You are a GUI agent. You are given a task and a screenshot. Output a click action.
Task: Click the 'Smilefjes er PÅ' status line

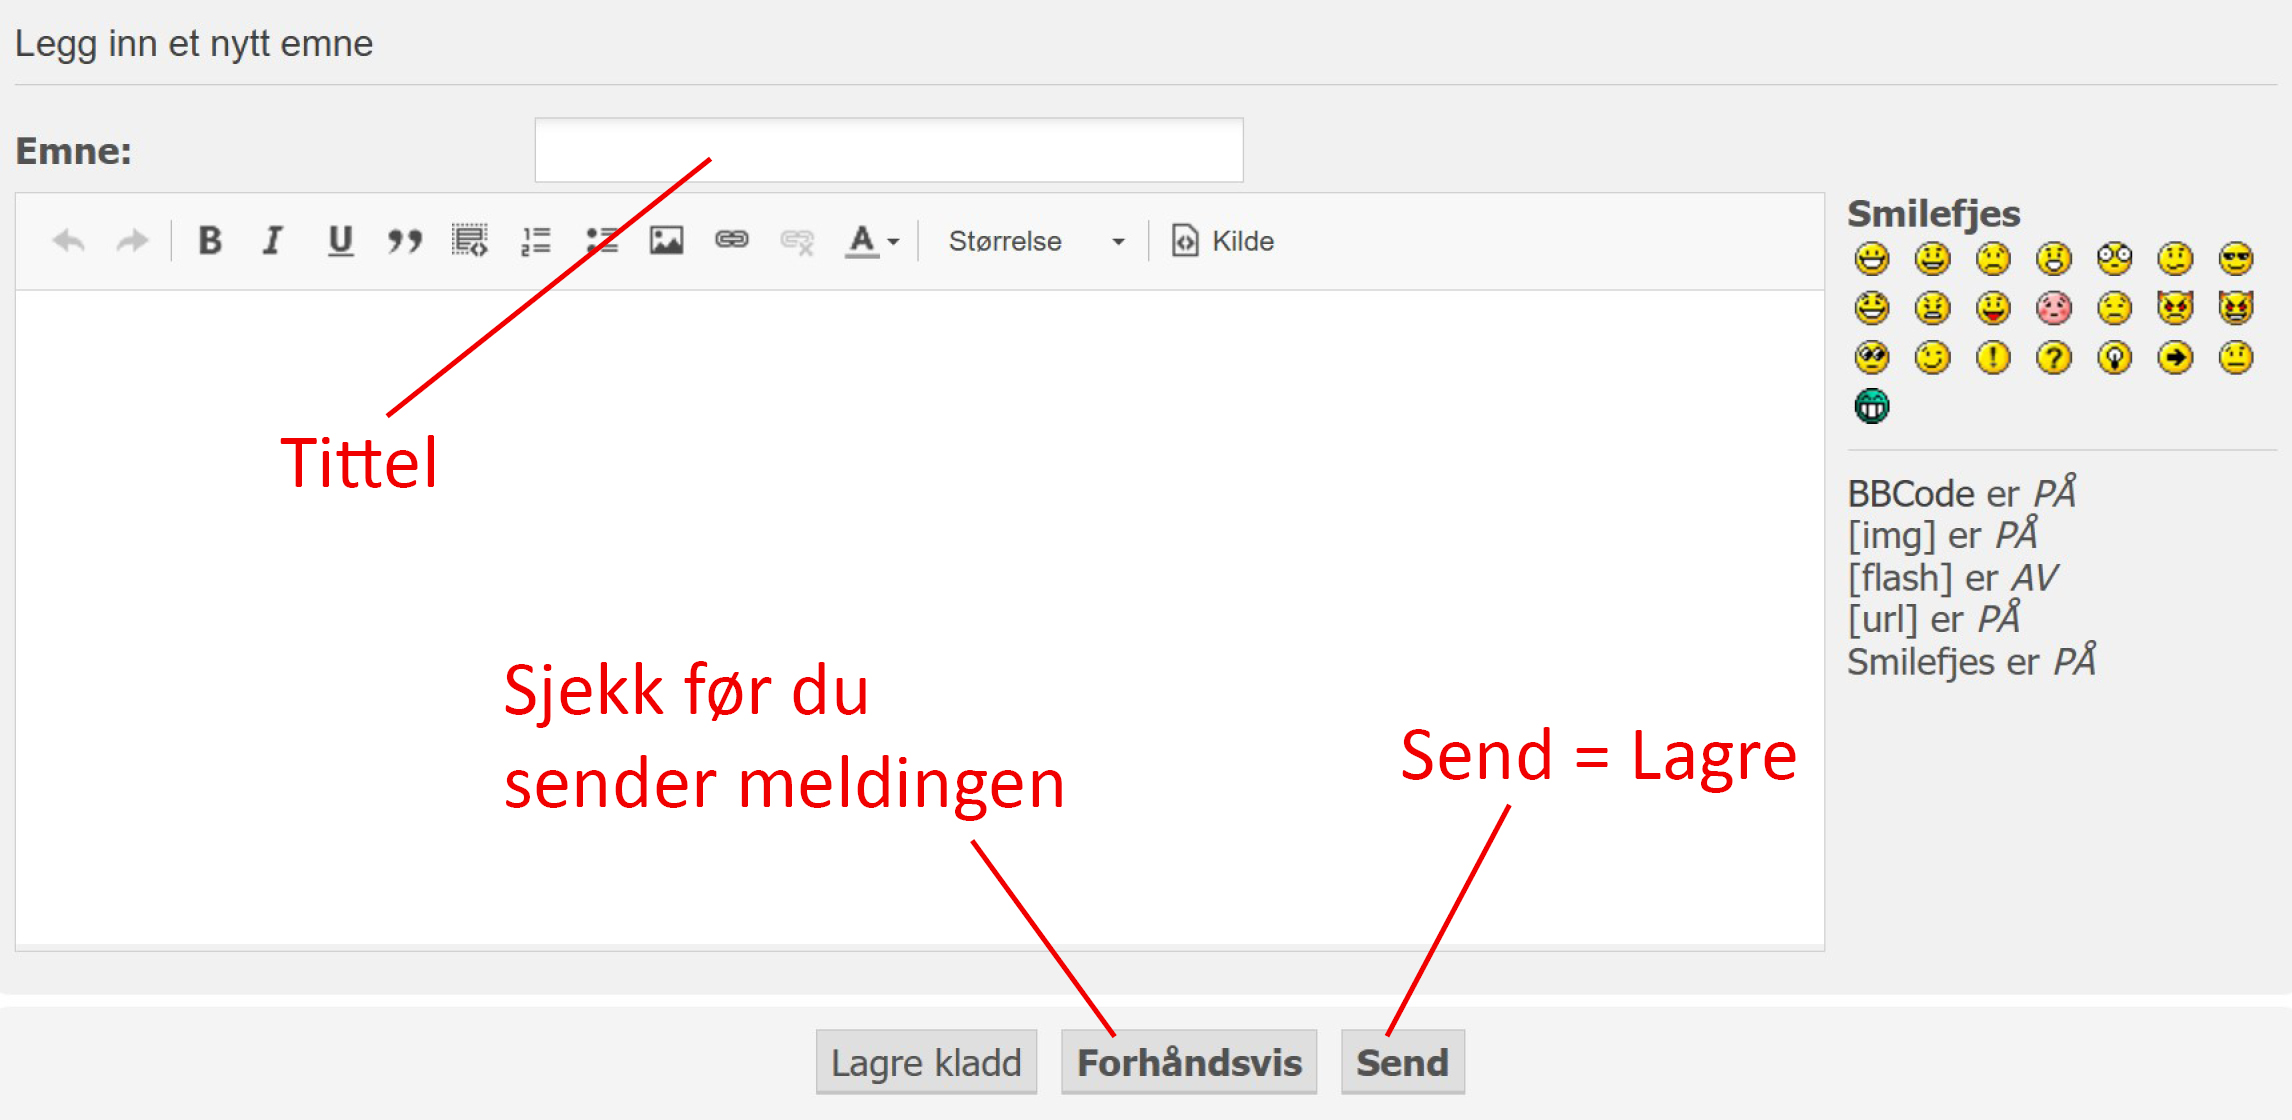1971,662
